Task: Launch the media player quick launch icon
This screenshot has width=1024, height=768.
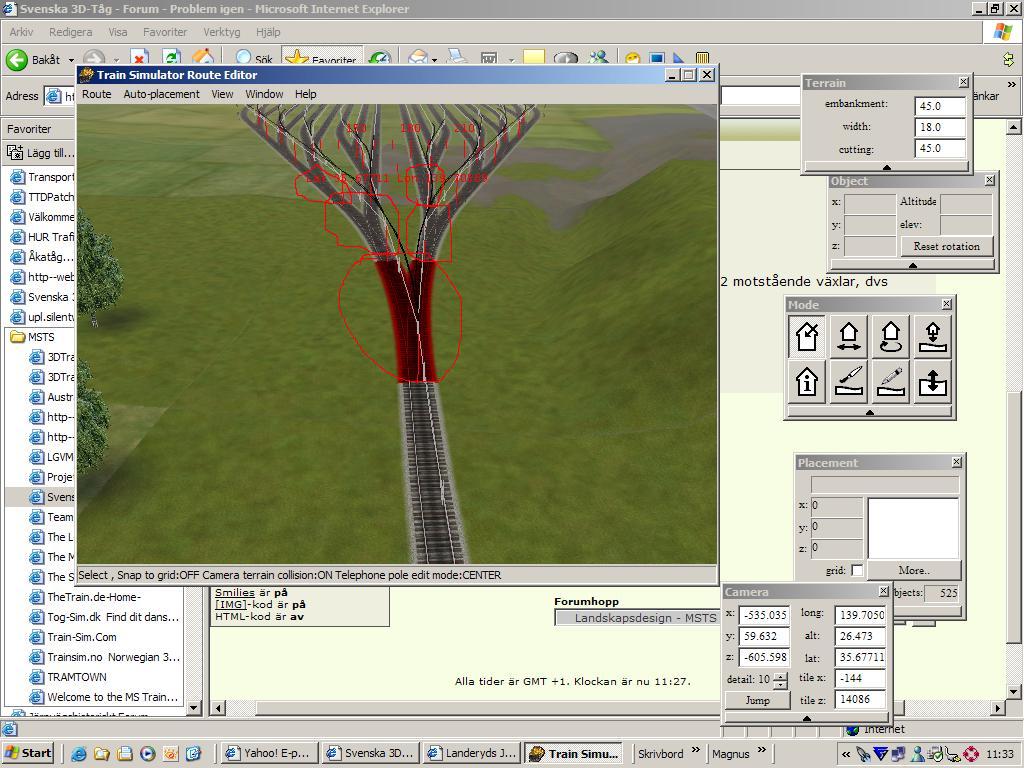Action: 148,754
